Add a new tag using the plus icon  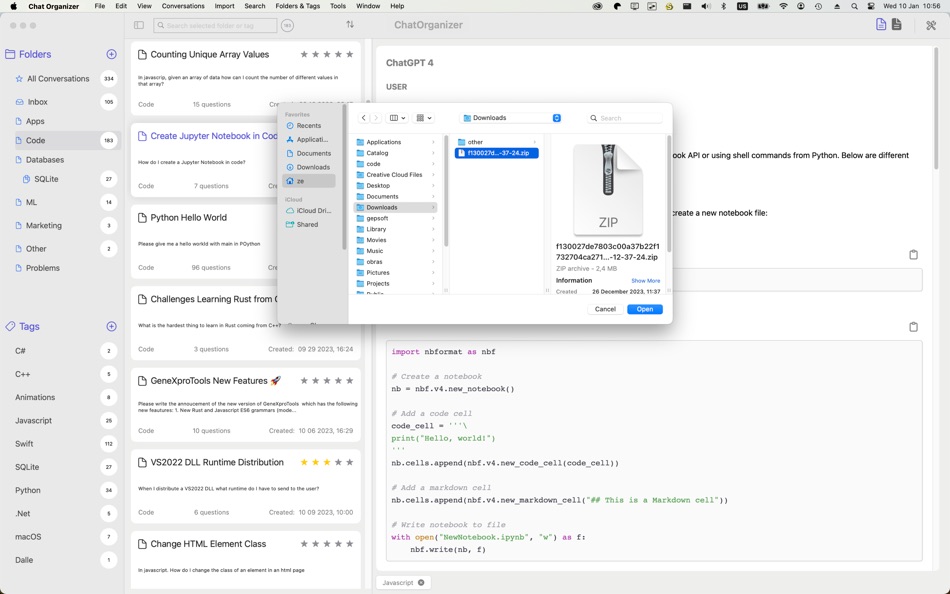110,326
